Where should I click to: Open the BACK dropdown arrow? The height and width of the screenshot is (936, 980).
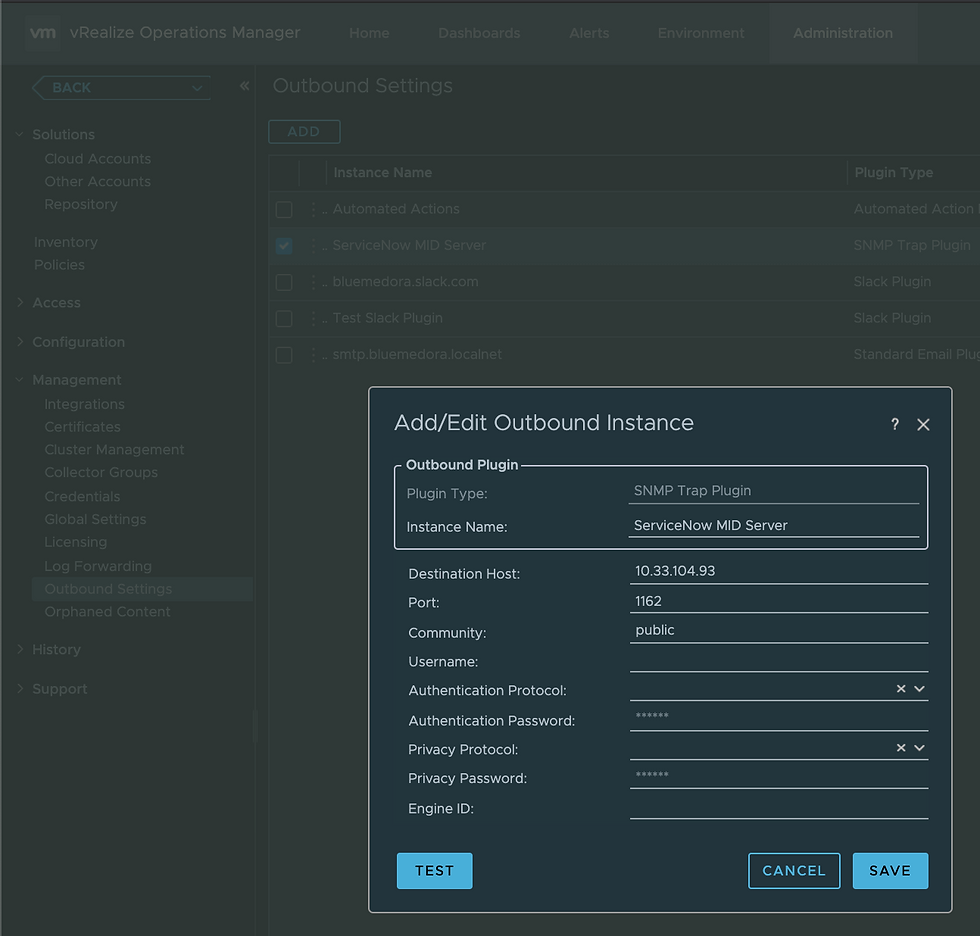pos(197,88)
